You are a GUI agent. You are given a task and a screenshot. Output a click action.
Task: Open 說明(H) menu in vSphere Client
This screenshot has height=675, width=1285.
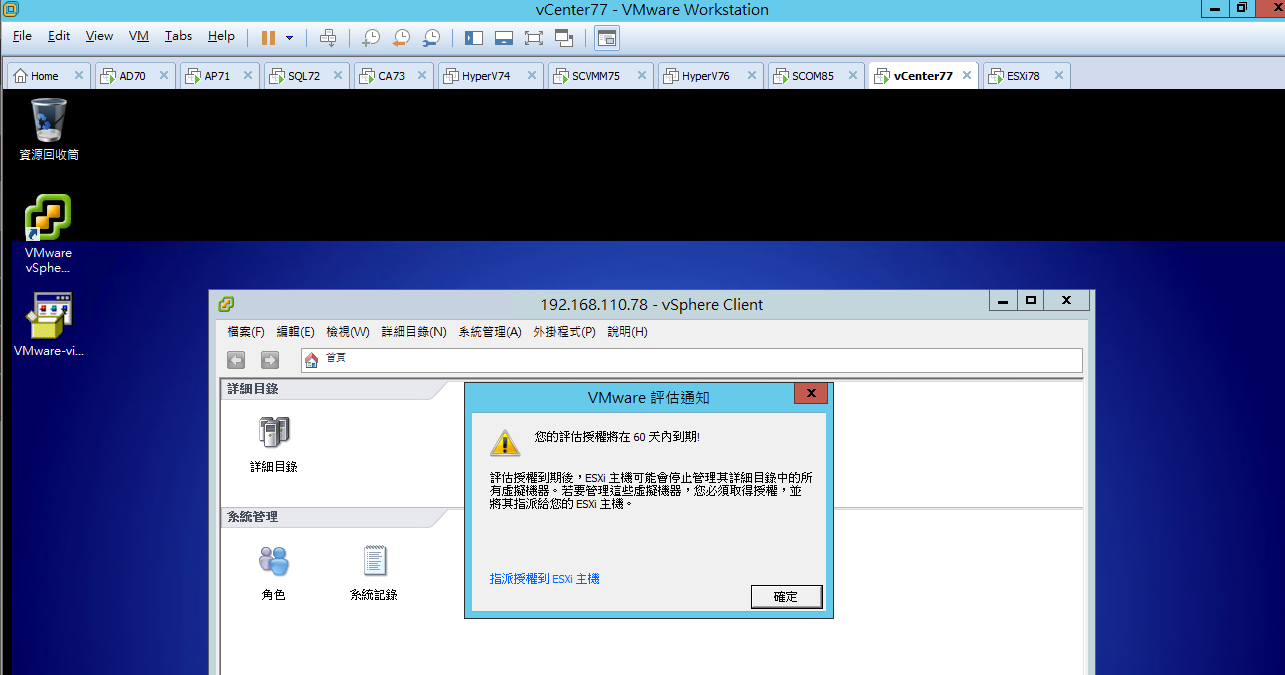627,332
